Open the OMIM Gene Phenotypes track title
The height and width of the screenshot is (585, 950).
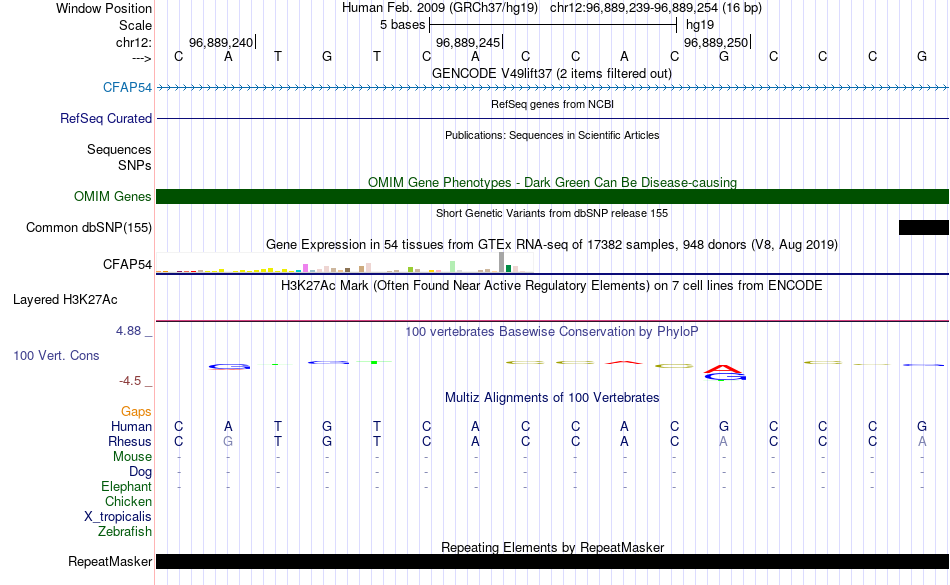pyautogui.click(x=552, y=182)
